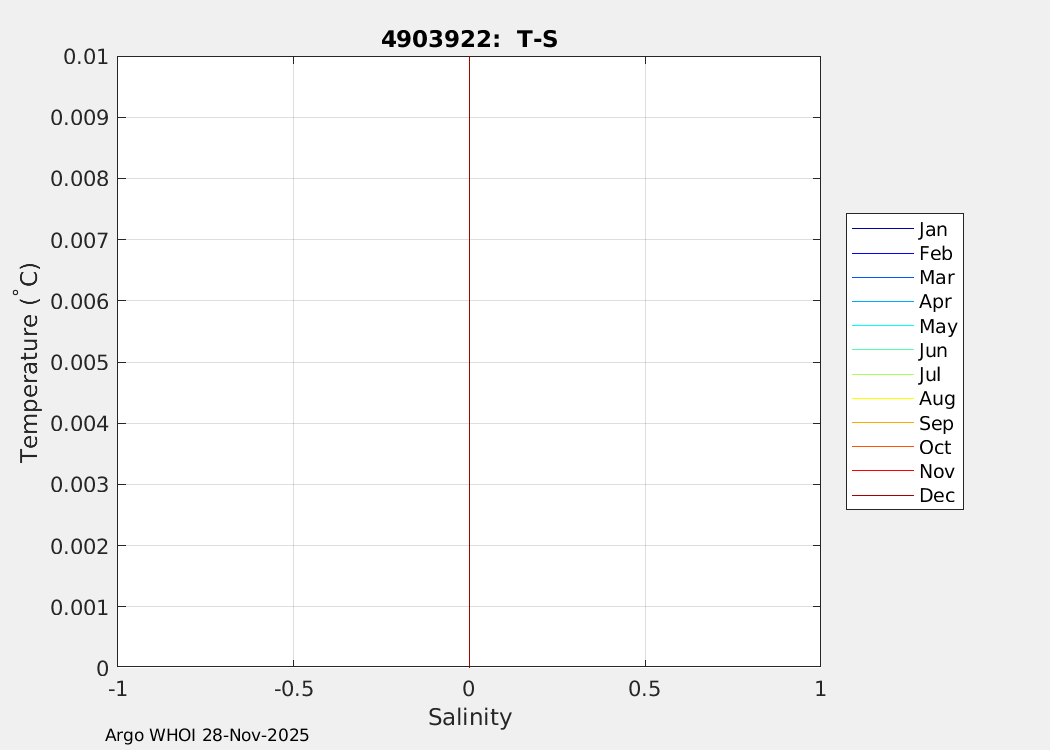The image size is (1050, 750).
Task: Click the May legend label
Action: [x=938, y=327]
